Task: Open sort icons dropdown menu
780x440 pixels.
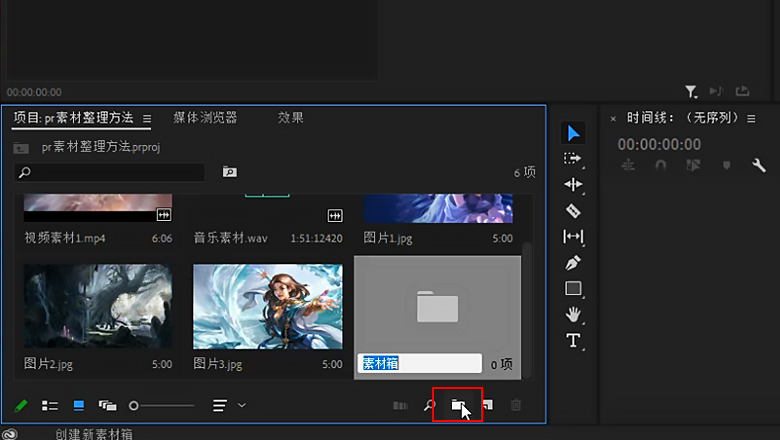Action: (228, 405)
